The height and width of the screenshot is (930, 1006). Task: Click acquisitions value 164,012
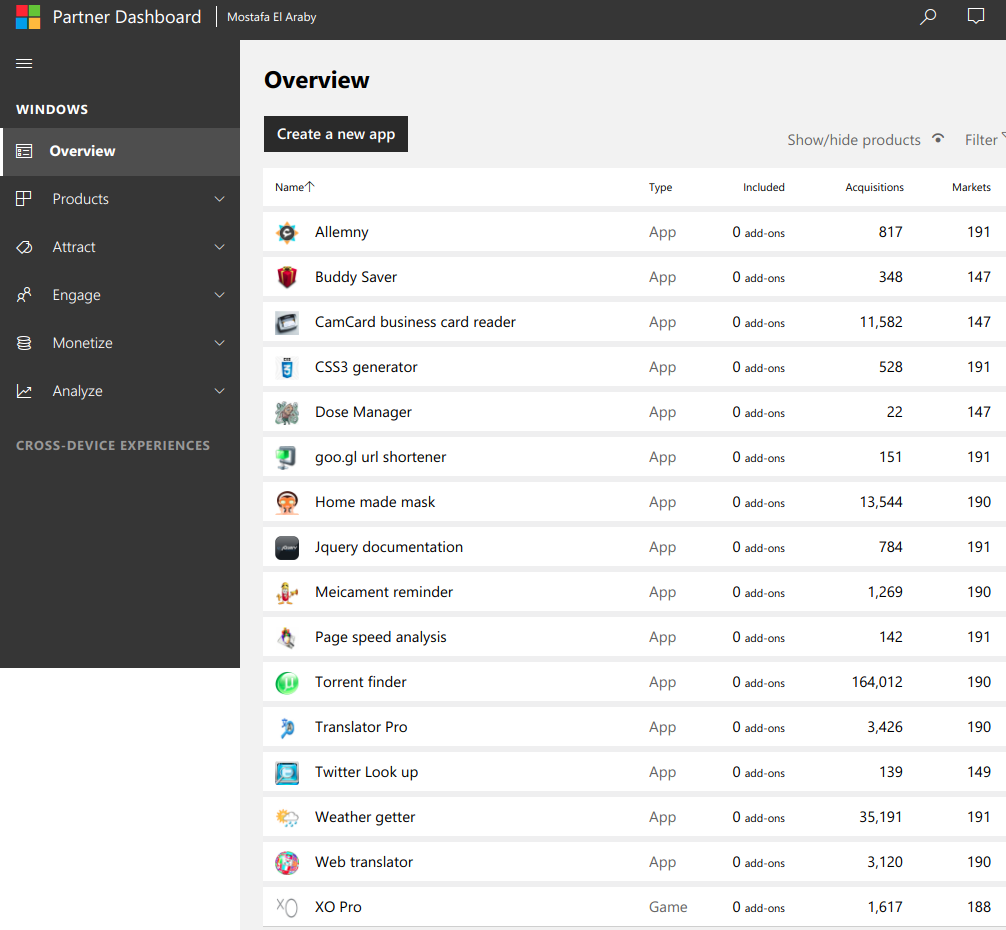coord(876,682)
